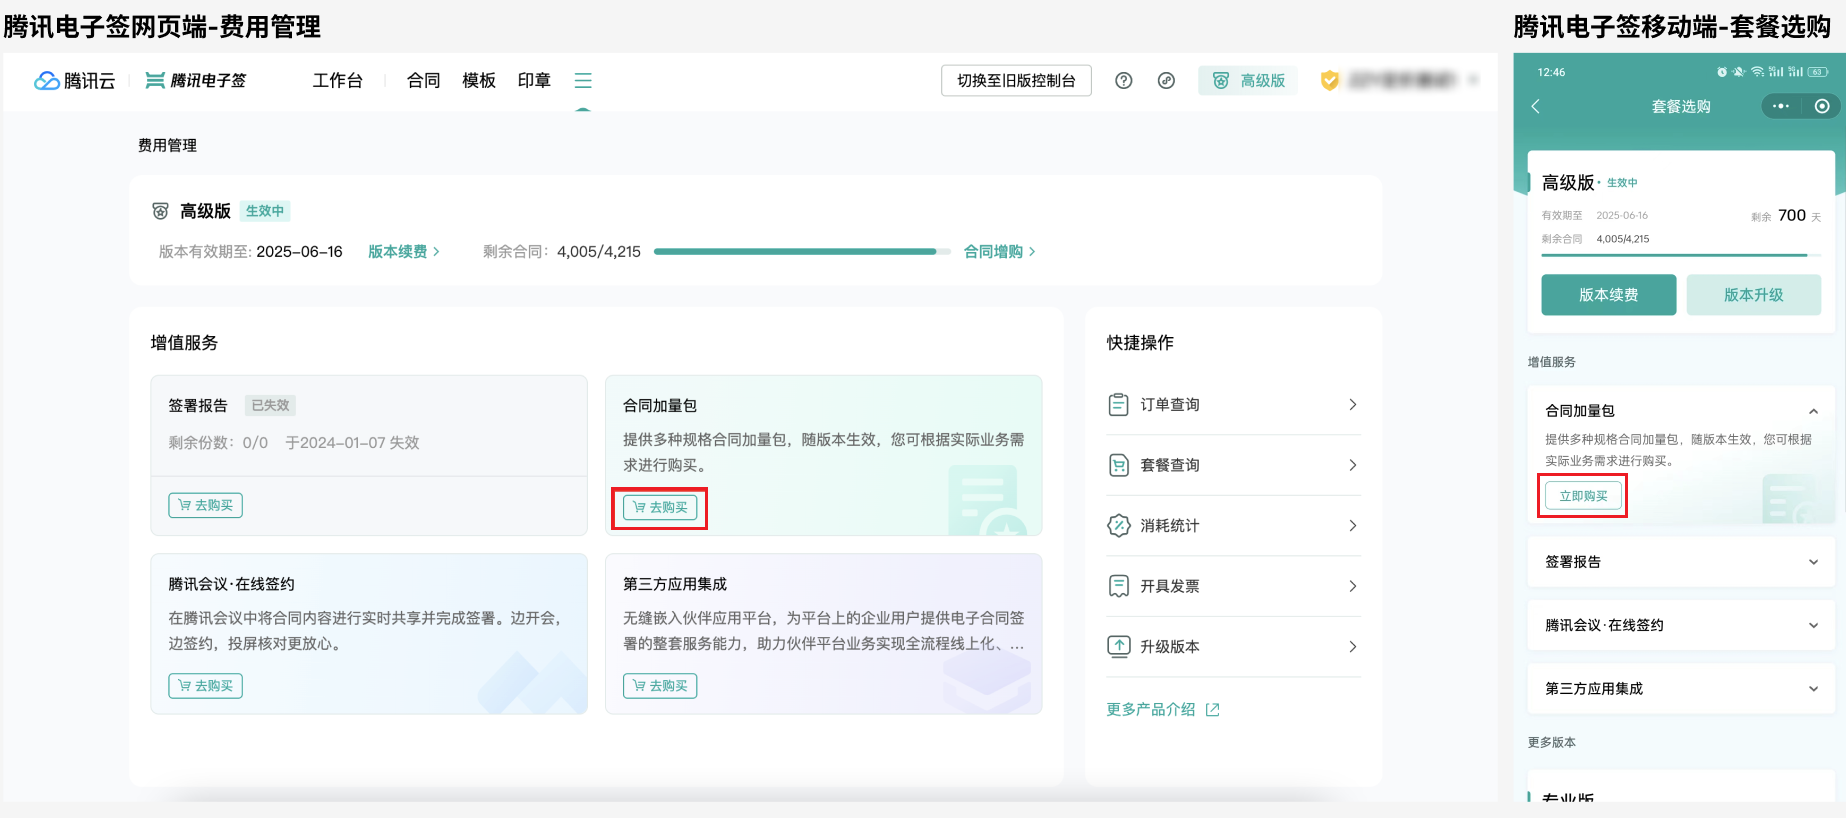The width and height of the screenshot is (1846, 818).
Task: Open the help question-mark icon
Action: point(1124,81)
